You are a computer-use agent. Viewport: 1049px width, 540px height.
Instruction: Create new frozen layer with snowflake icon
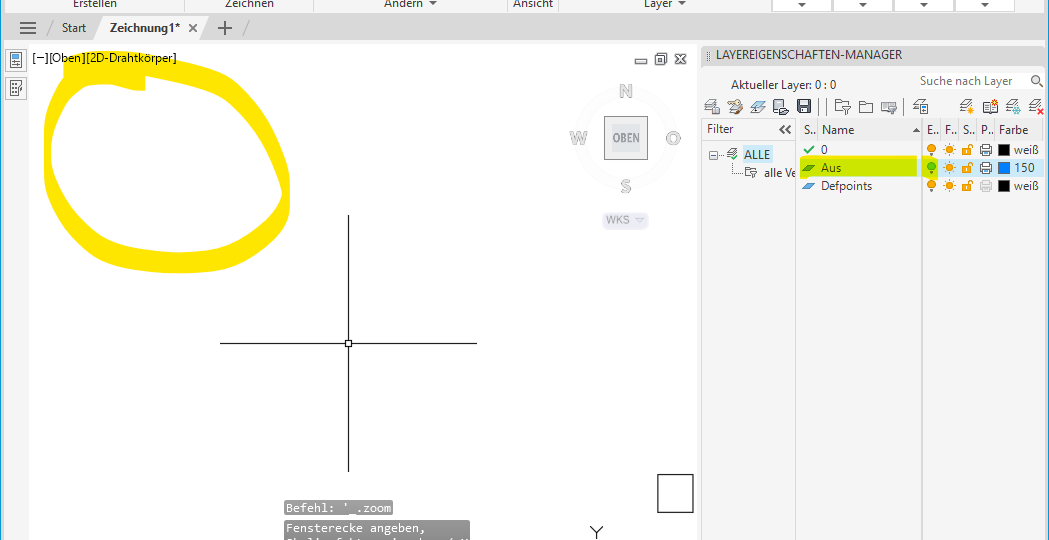pos(1013,106)
